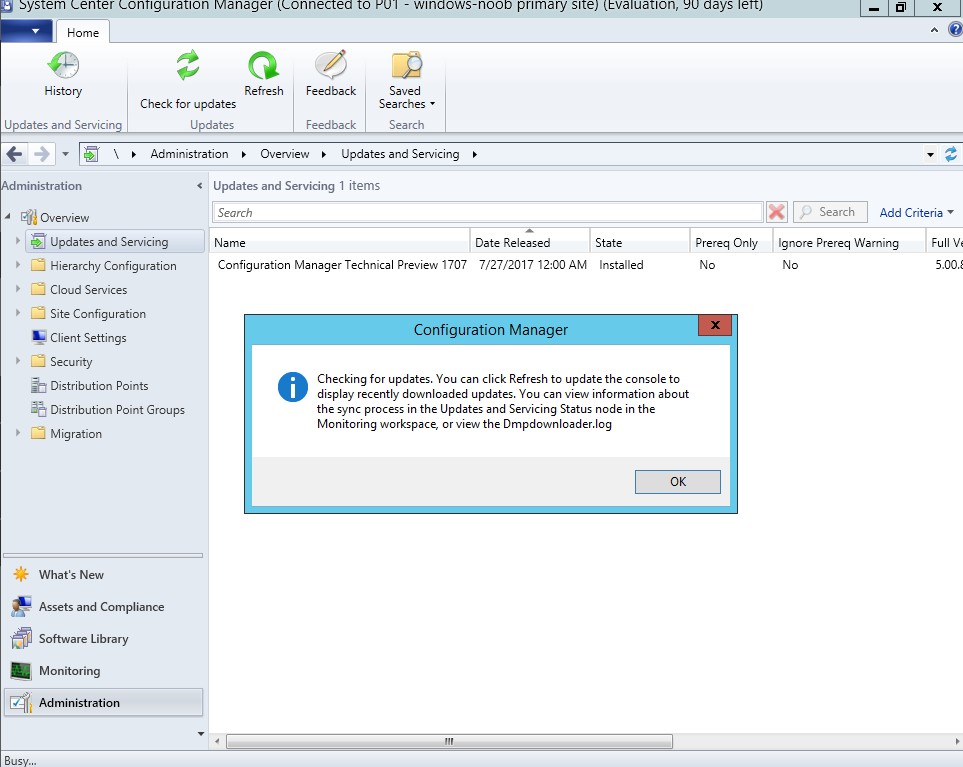Click the address bar refresh icon
Screen dimensions: 963x767
[x=951, y=154]
